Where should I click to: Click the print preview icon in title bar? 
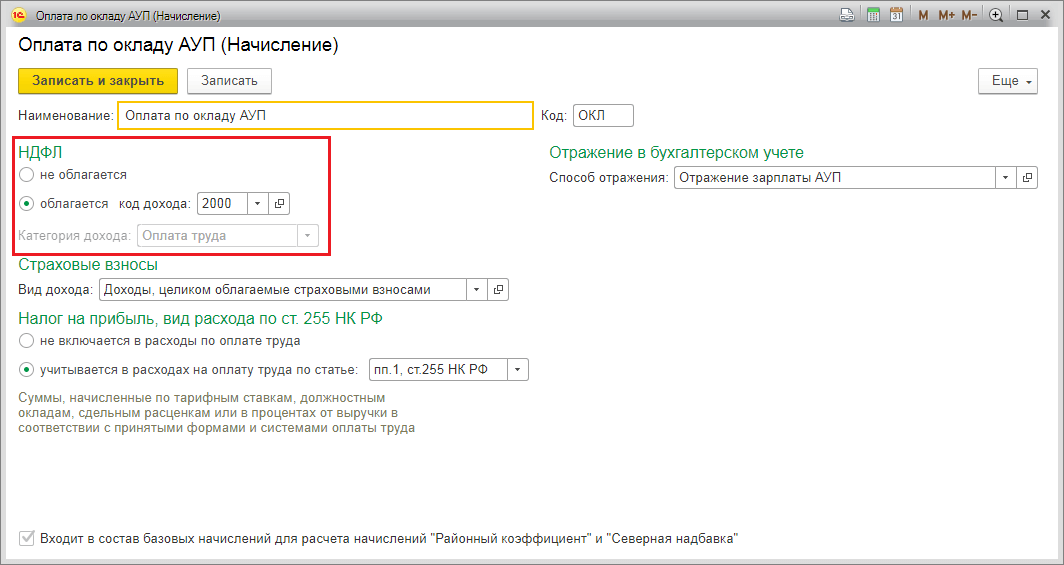coord(847,15)
